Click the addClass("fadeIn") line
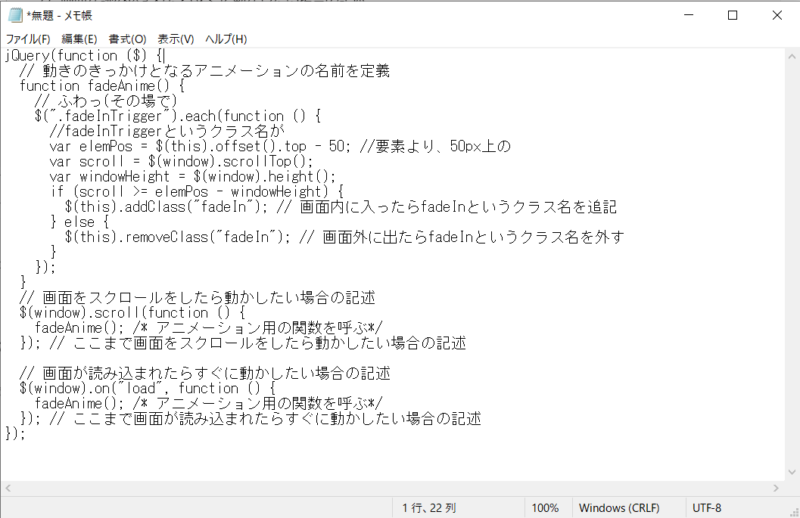800x518 pixels. pyautogui.click(x=341, y=207)
